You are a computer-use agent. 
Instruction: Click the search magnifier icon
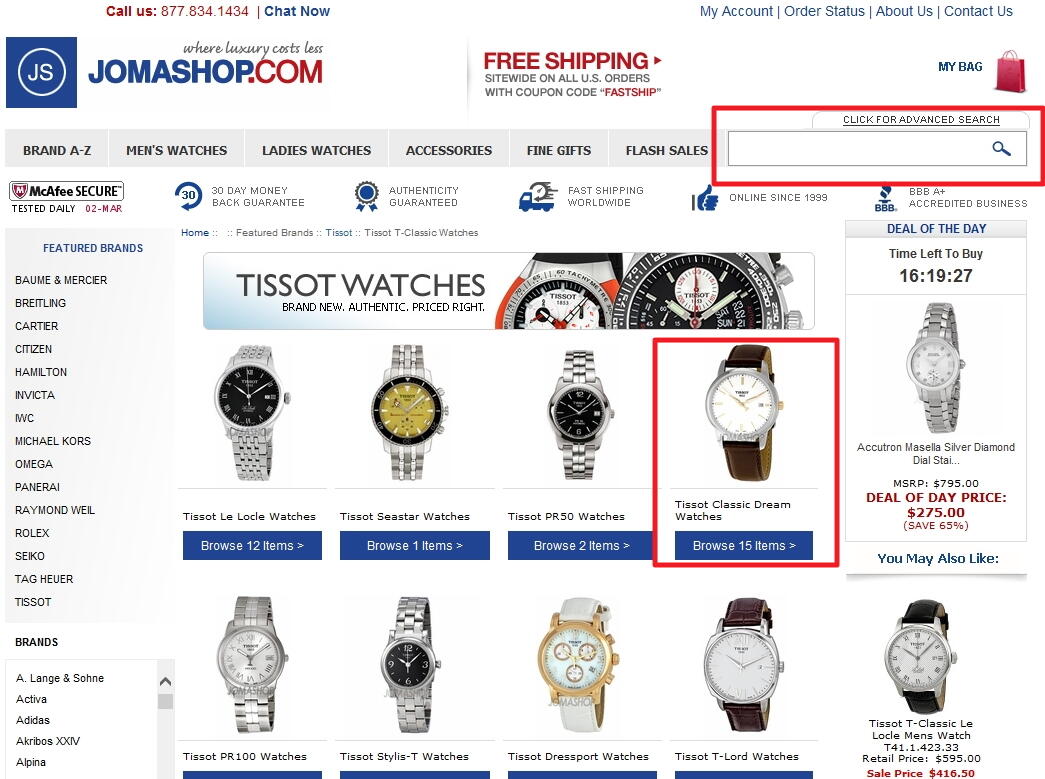1000,149
